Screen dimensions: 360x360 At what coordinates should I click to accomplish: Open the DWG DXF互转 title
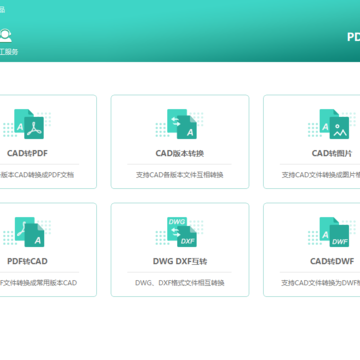point(180,261)
